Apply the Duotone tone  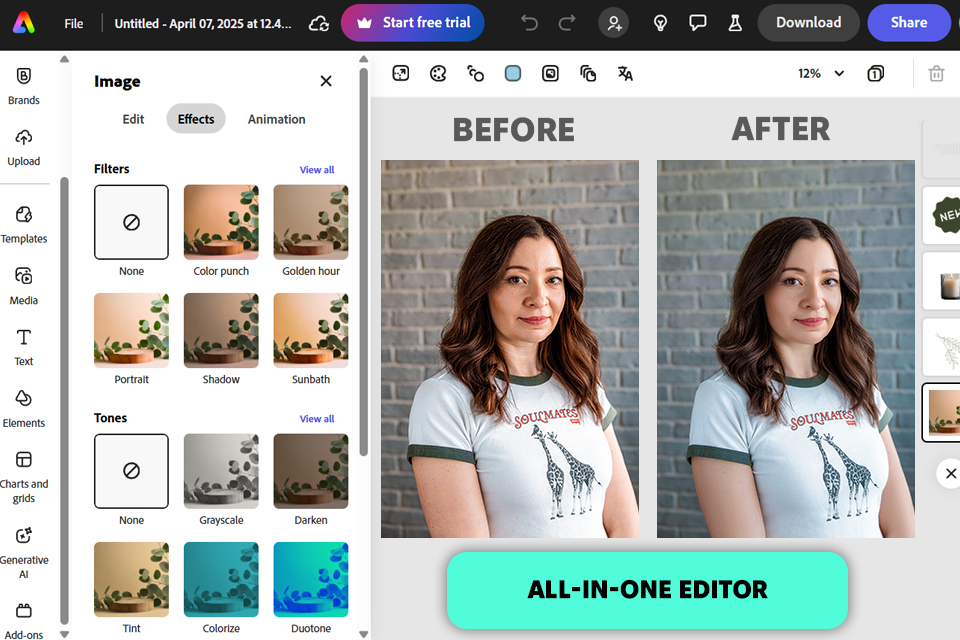[x=311, y=579]
